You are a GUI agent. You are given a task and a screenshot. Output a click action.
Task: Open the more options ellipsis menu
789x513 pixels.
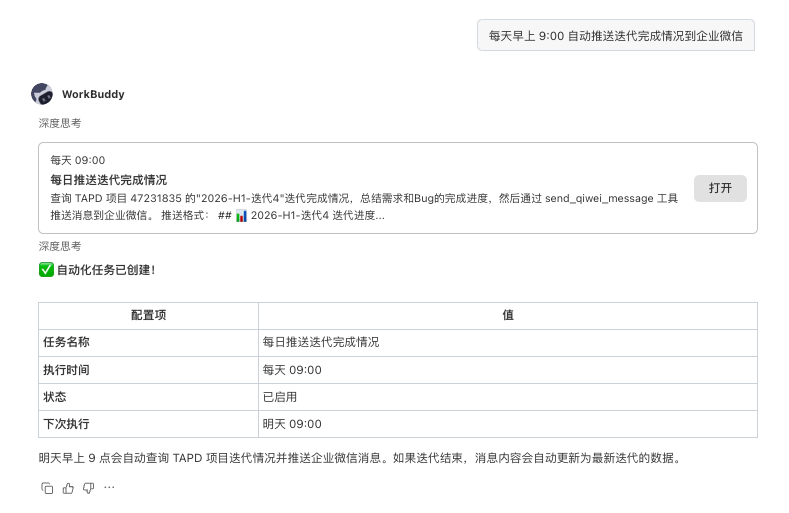[x=109, y=487]
